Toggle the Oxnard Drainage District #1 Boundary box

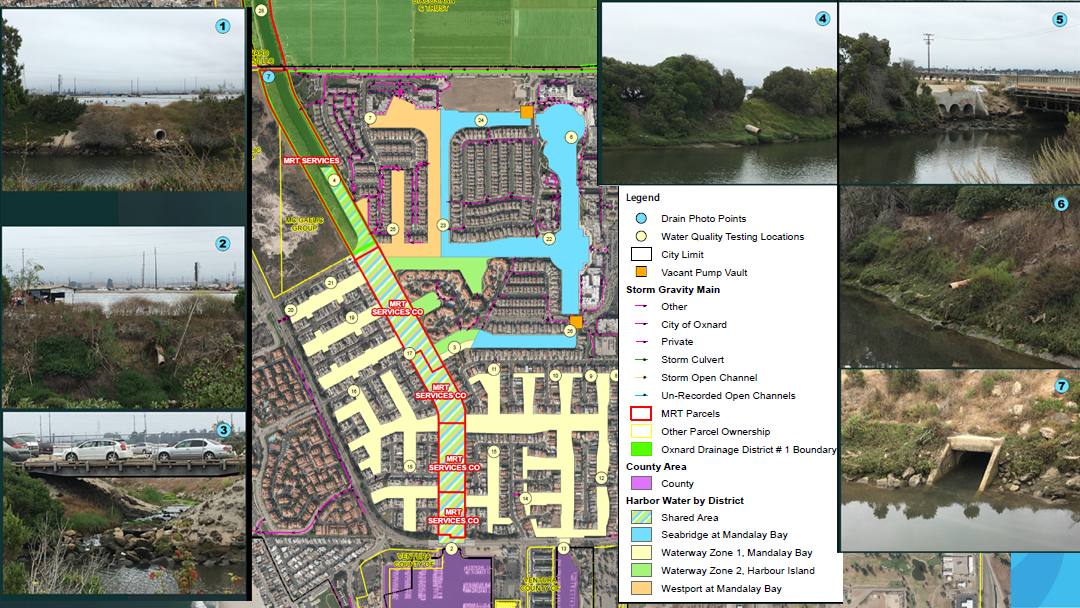[641, 449]
